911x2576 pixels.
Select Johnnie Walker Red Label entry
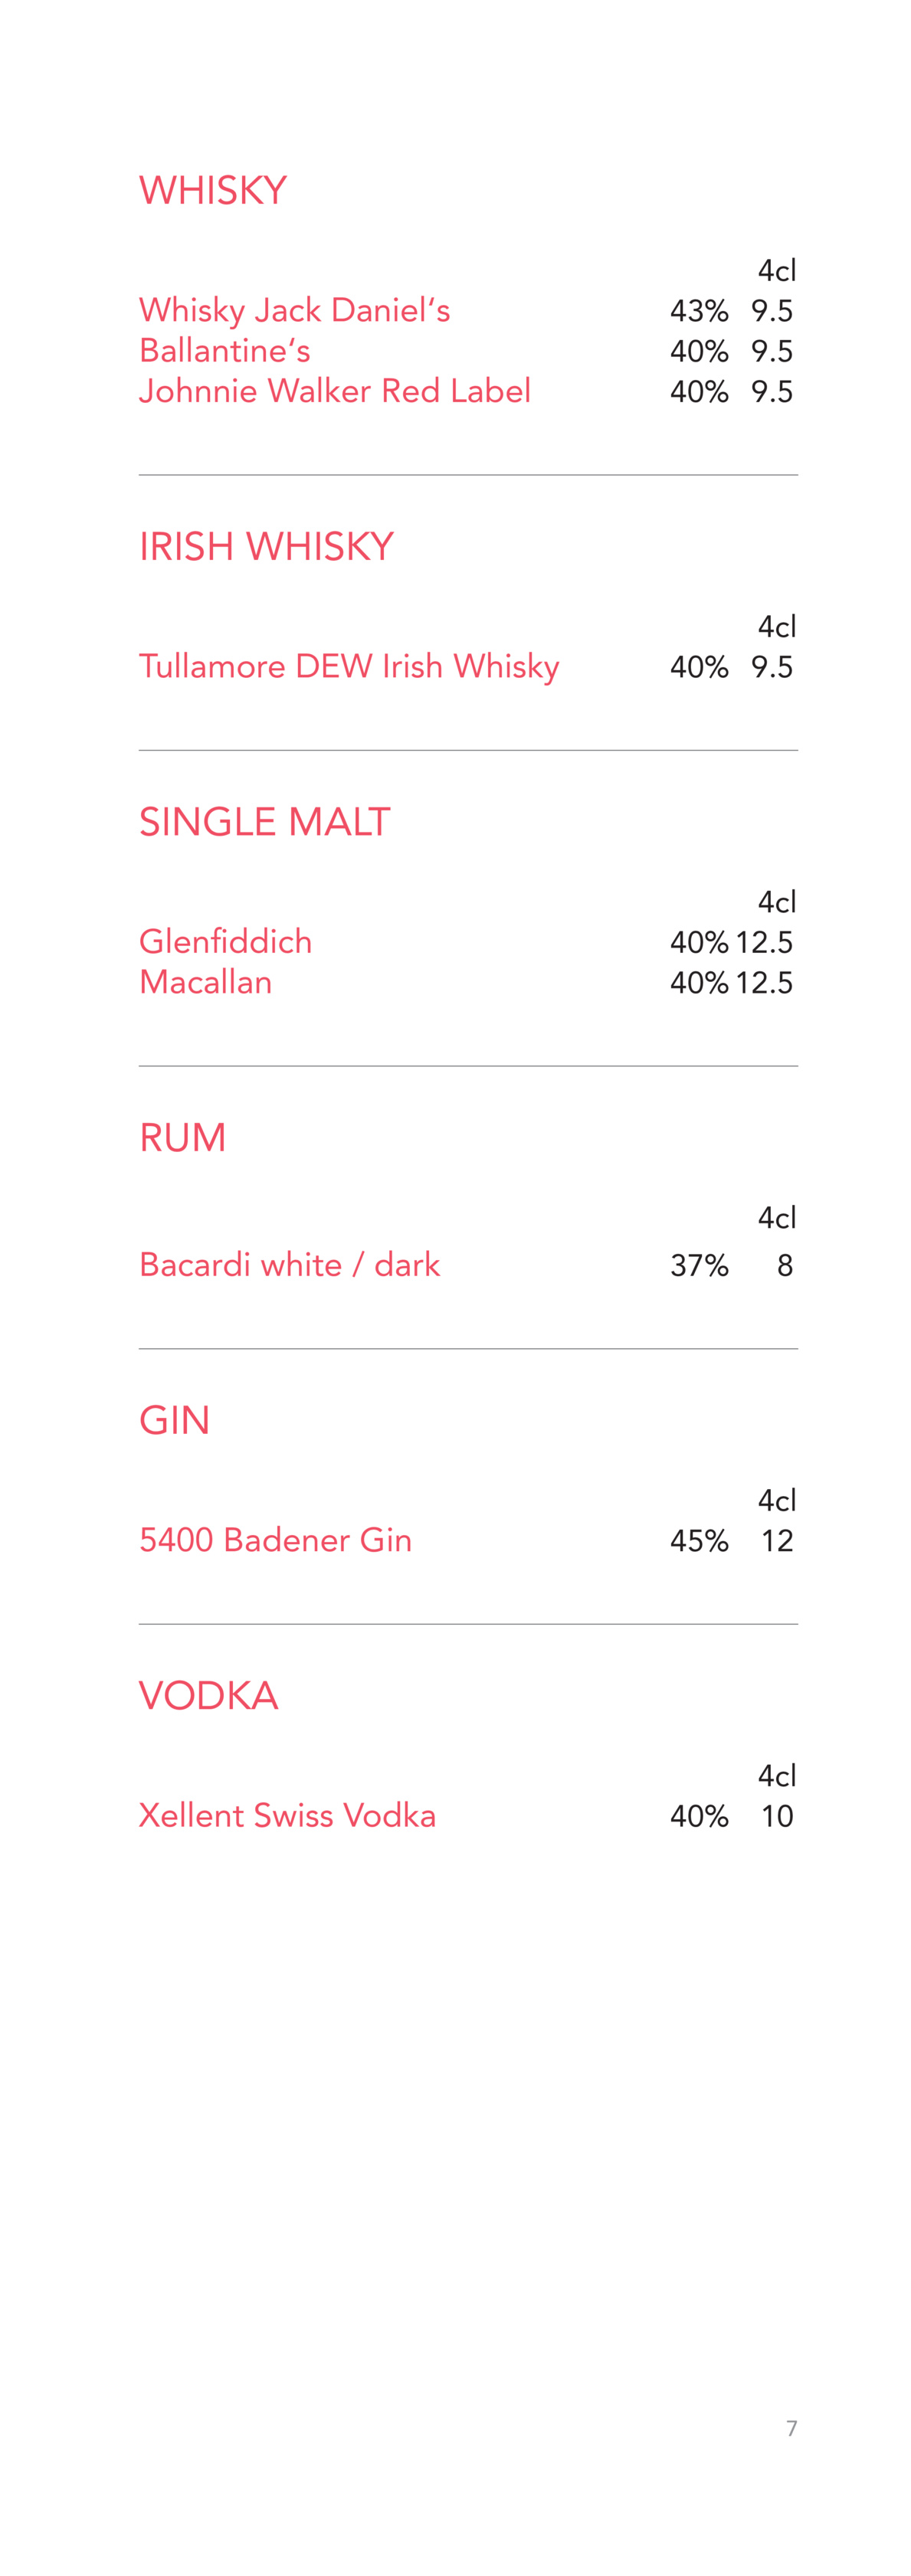(334, 391)
